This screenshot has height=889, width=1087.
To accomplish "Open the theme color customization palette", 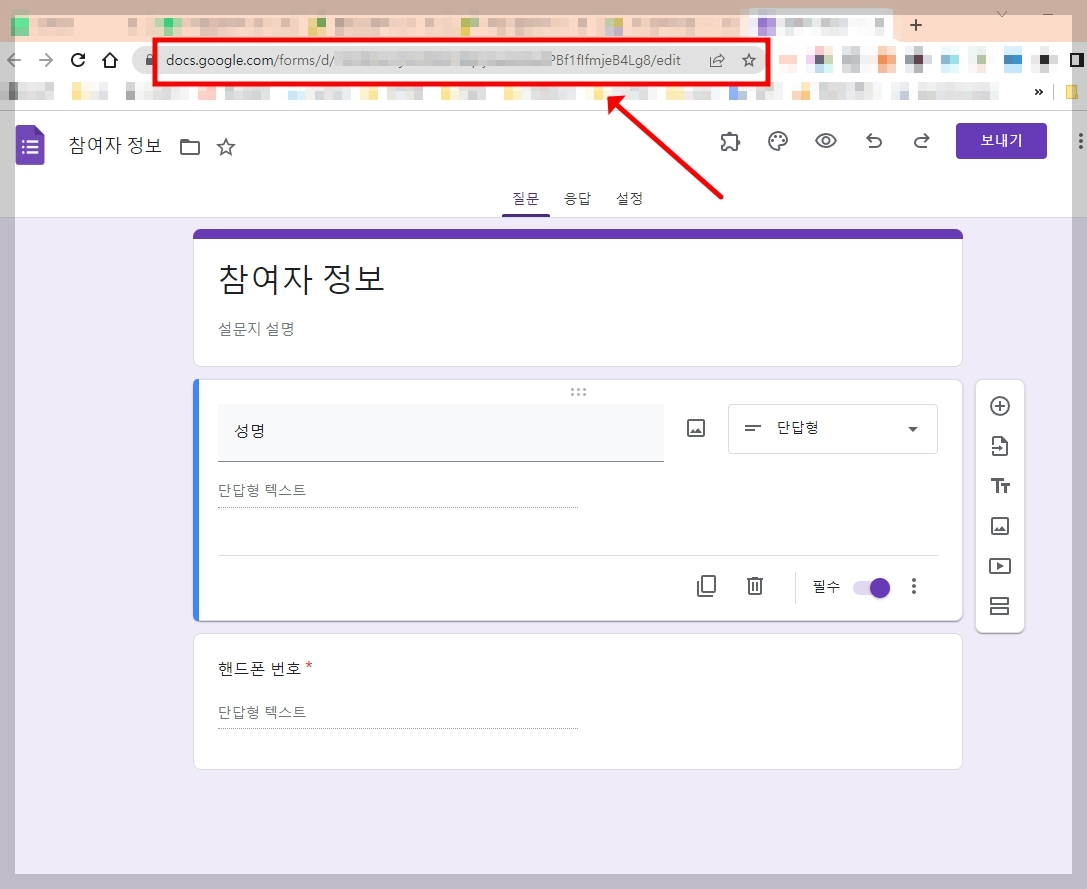I will coord(778,141).
